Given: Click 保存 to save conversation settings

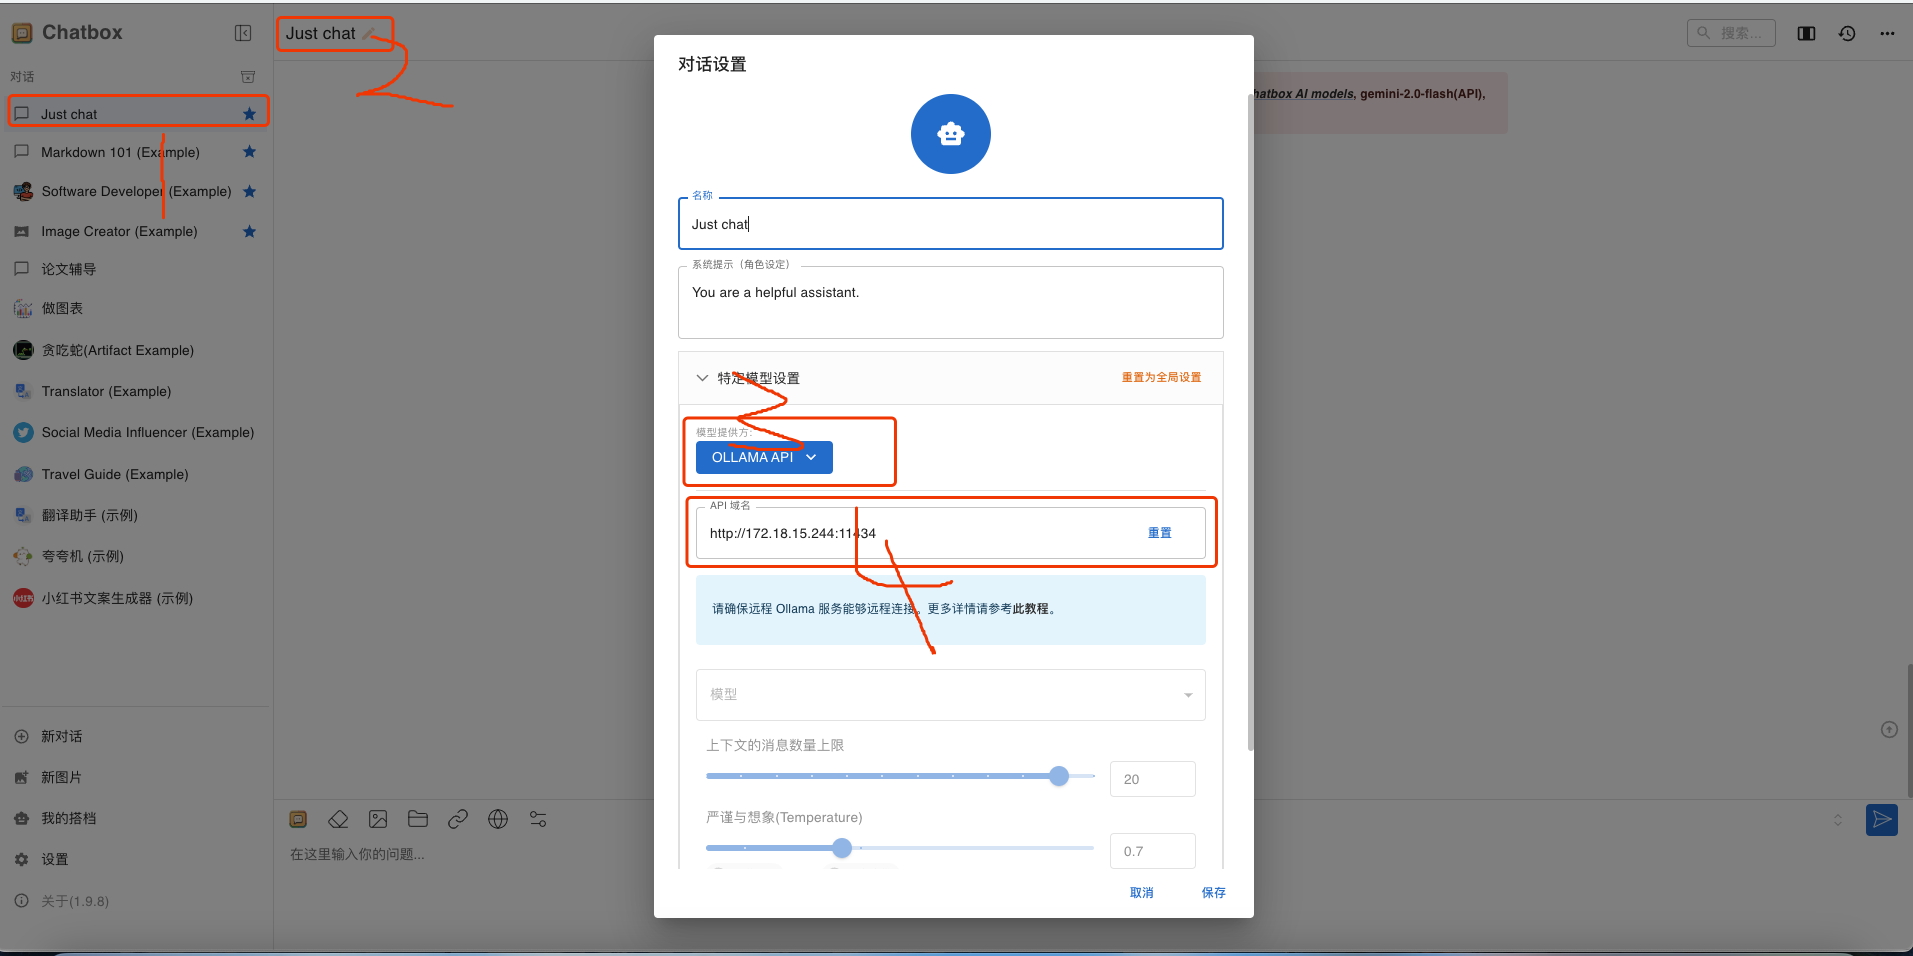Looking at the screenshot, I should [1214, 893].
